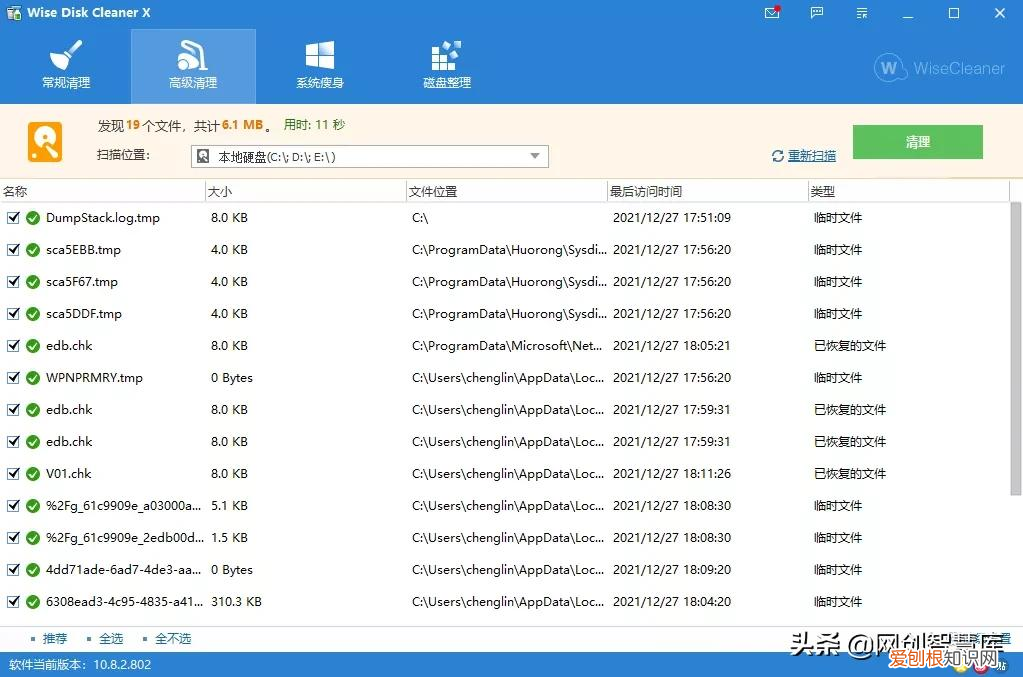Open the feedback chat icon in titlebar

pyautogui.click(x=816, y=13)
